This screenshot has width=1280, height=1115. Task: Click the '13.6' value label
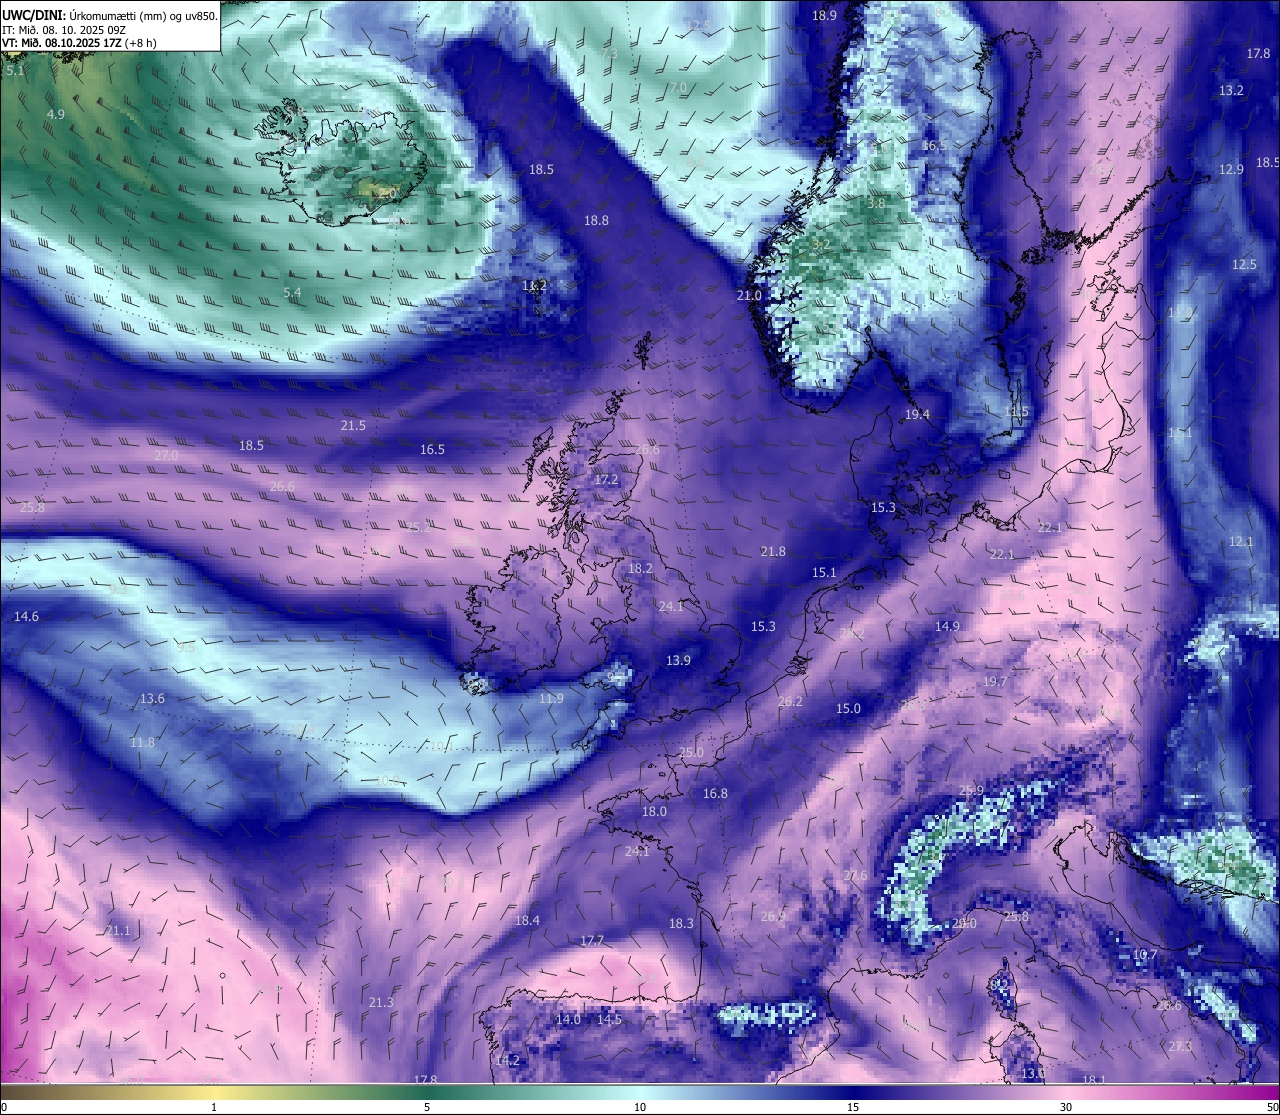pyautogui.click(x=152, y=699)
